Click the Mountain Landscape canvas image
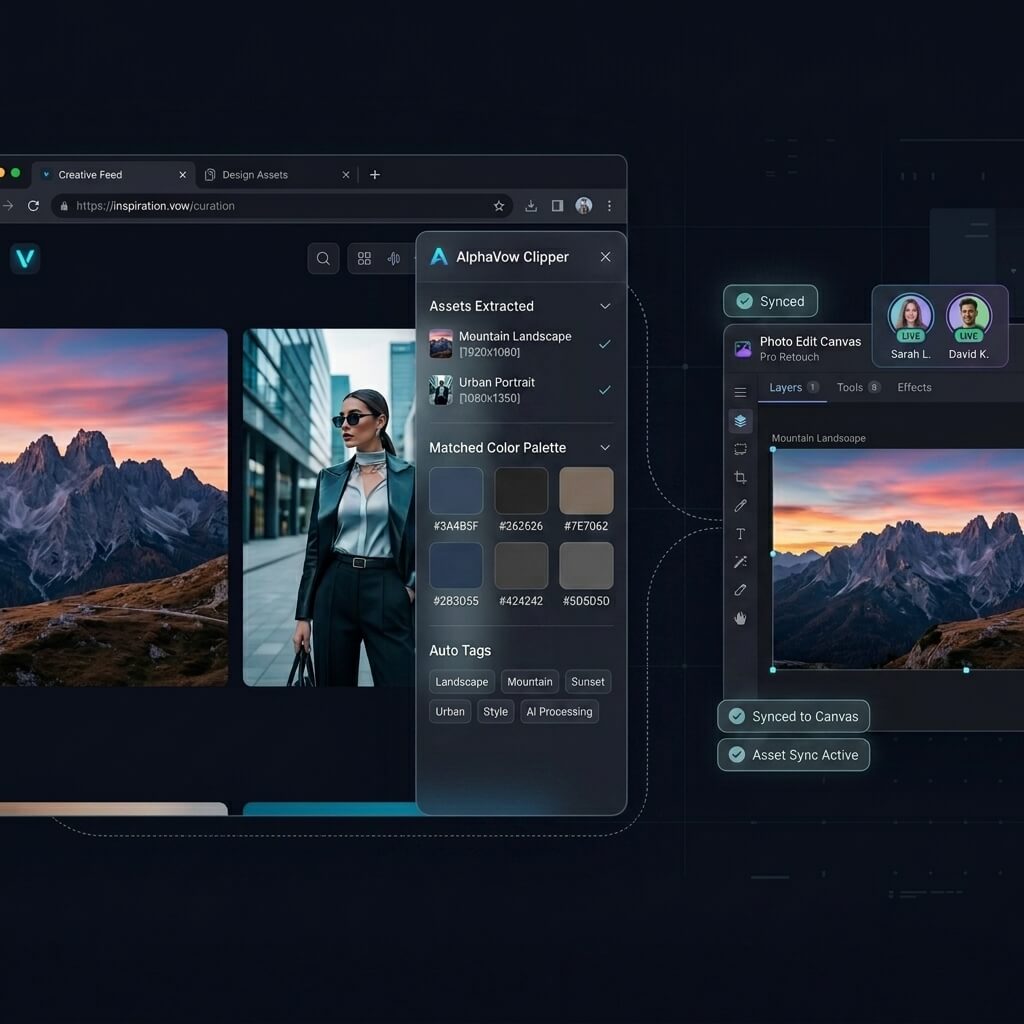Image resolution: width=1024 pixels, height=1024 pixels. pyautogui.click(x=899, y=559)
